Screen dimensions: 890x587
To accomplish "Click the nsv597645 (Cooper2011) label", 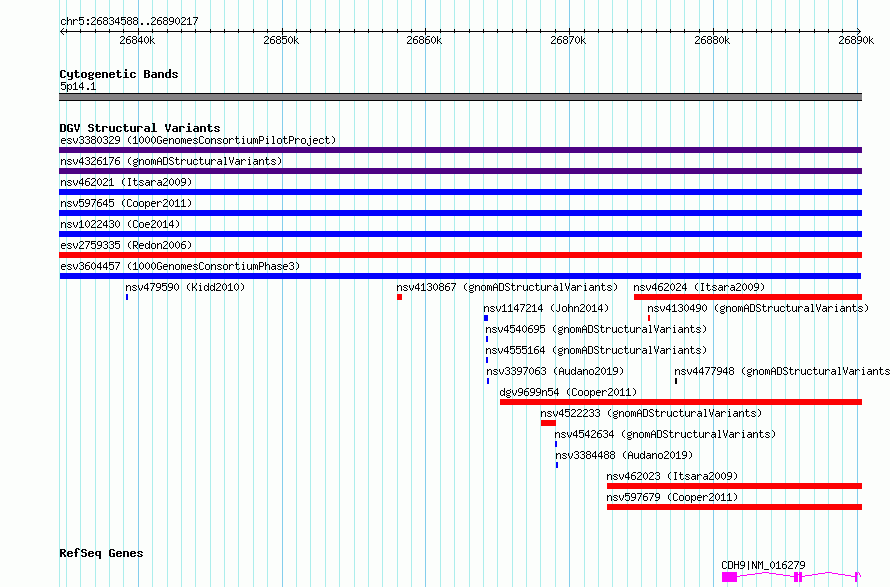I will (x=126, y=203).
